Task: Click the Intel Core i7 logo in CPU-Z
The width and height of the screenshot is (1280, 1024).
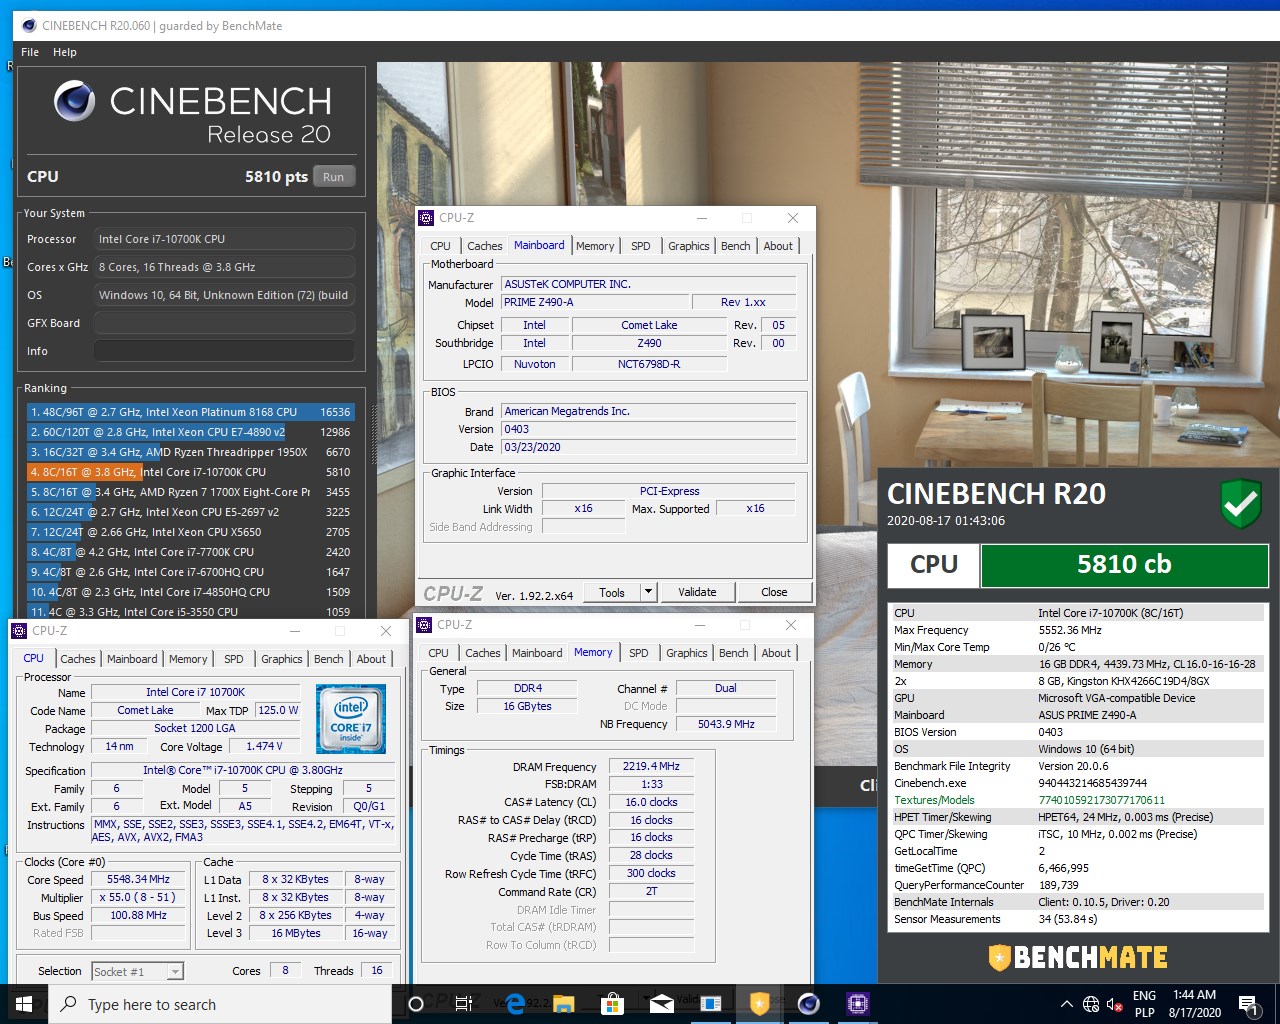Action: coord(350,719)
